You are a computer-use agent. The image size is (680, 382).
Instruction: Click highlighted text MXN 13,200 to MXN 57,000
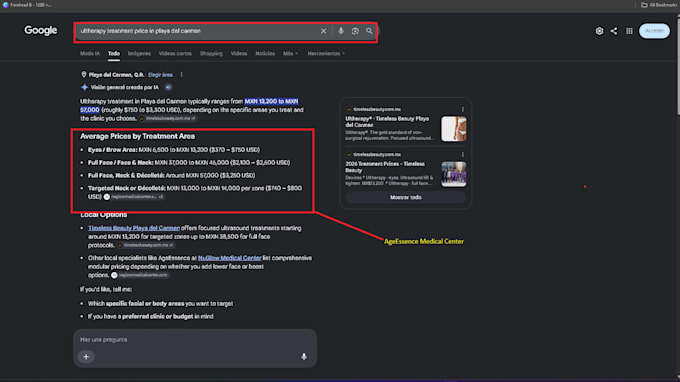coord(189,105)
